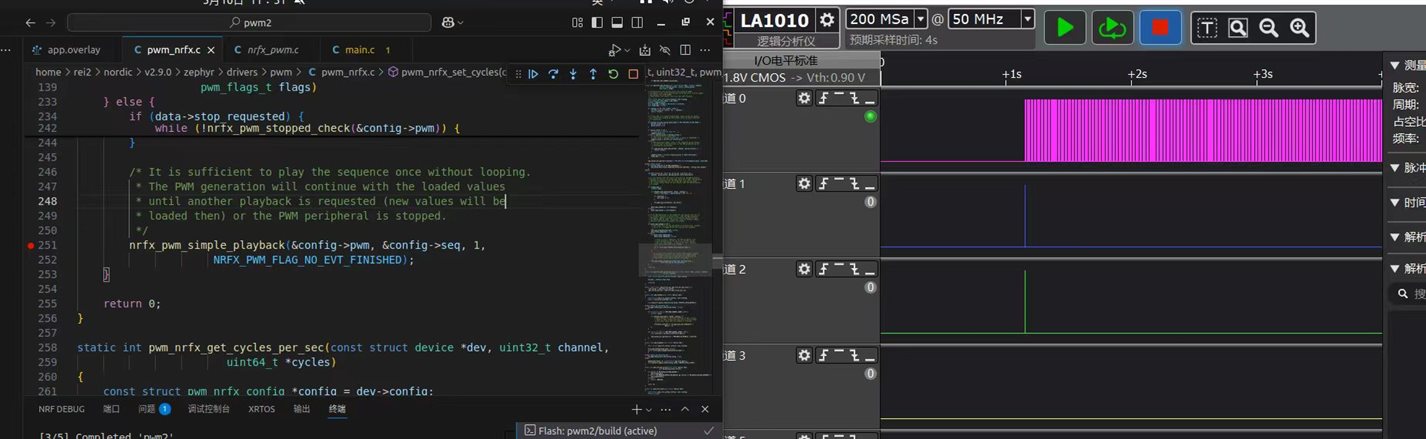
Task: Open the 问题 (problems) panel tab
Action: pyautogui.click(x=153, y=409)
